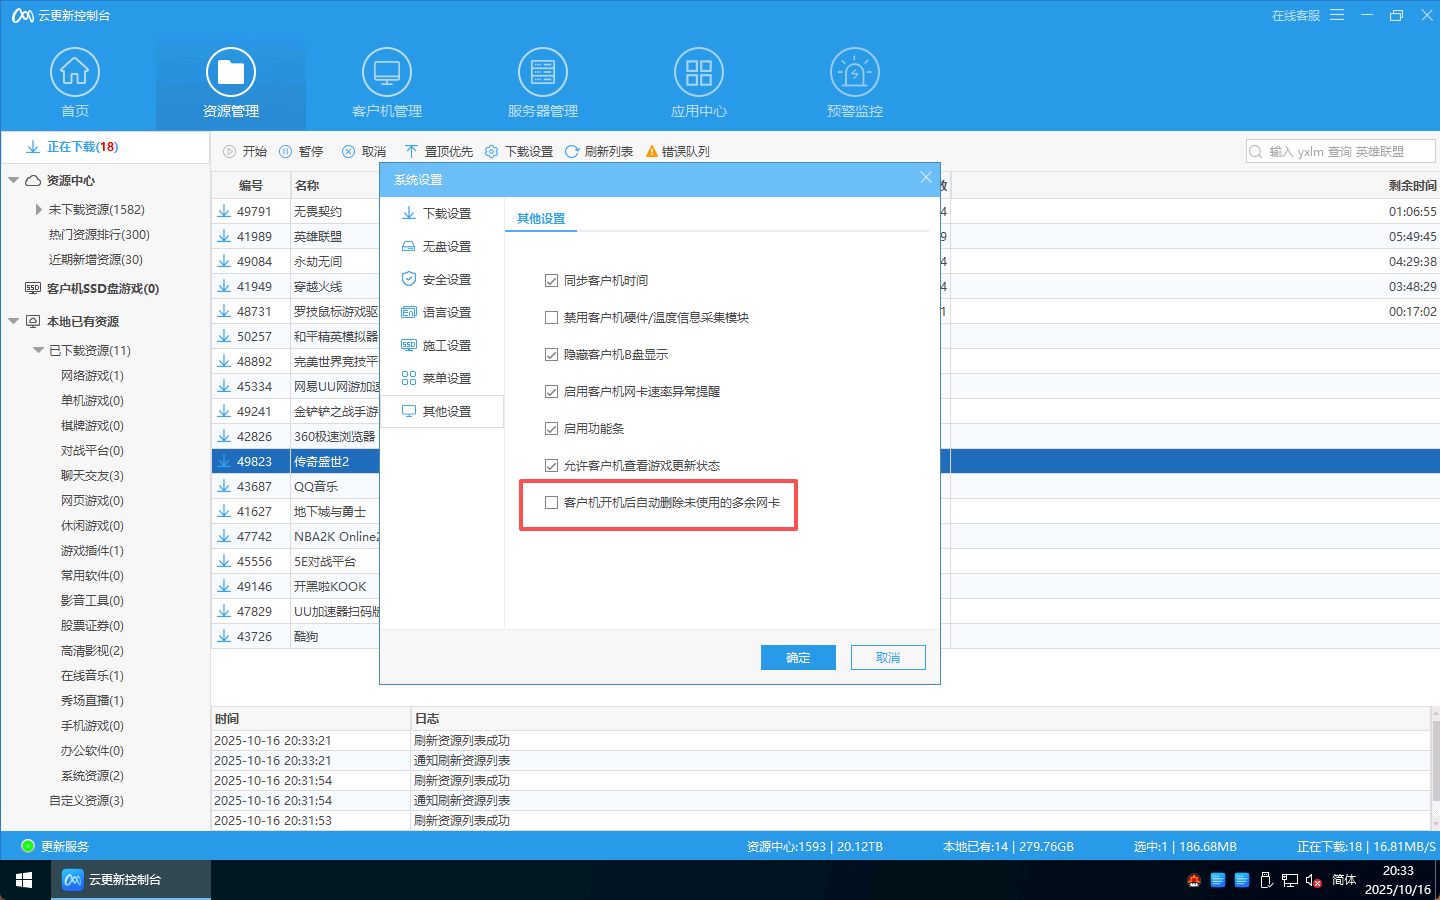Confirm settings with the 确定 button
Image resolution: width=1440 pixels, height=900 pixels.
[798, 657]
